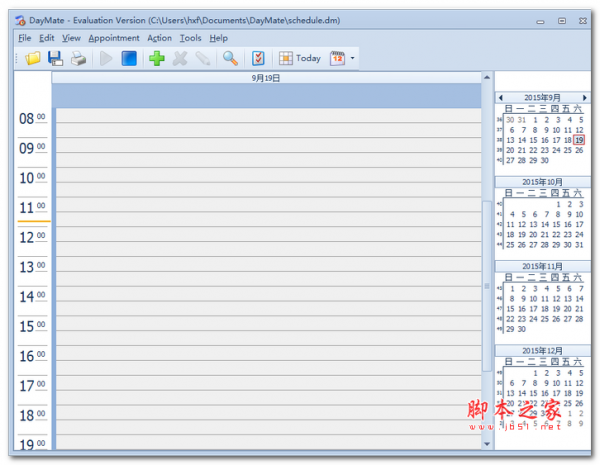Select December 5 in mini calendar

coord(581,373)
